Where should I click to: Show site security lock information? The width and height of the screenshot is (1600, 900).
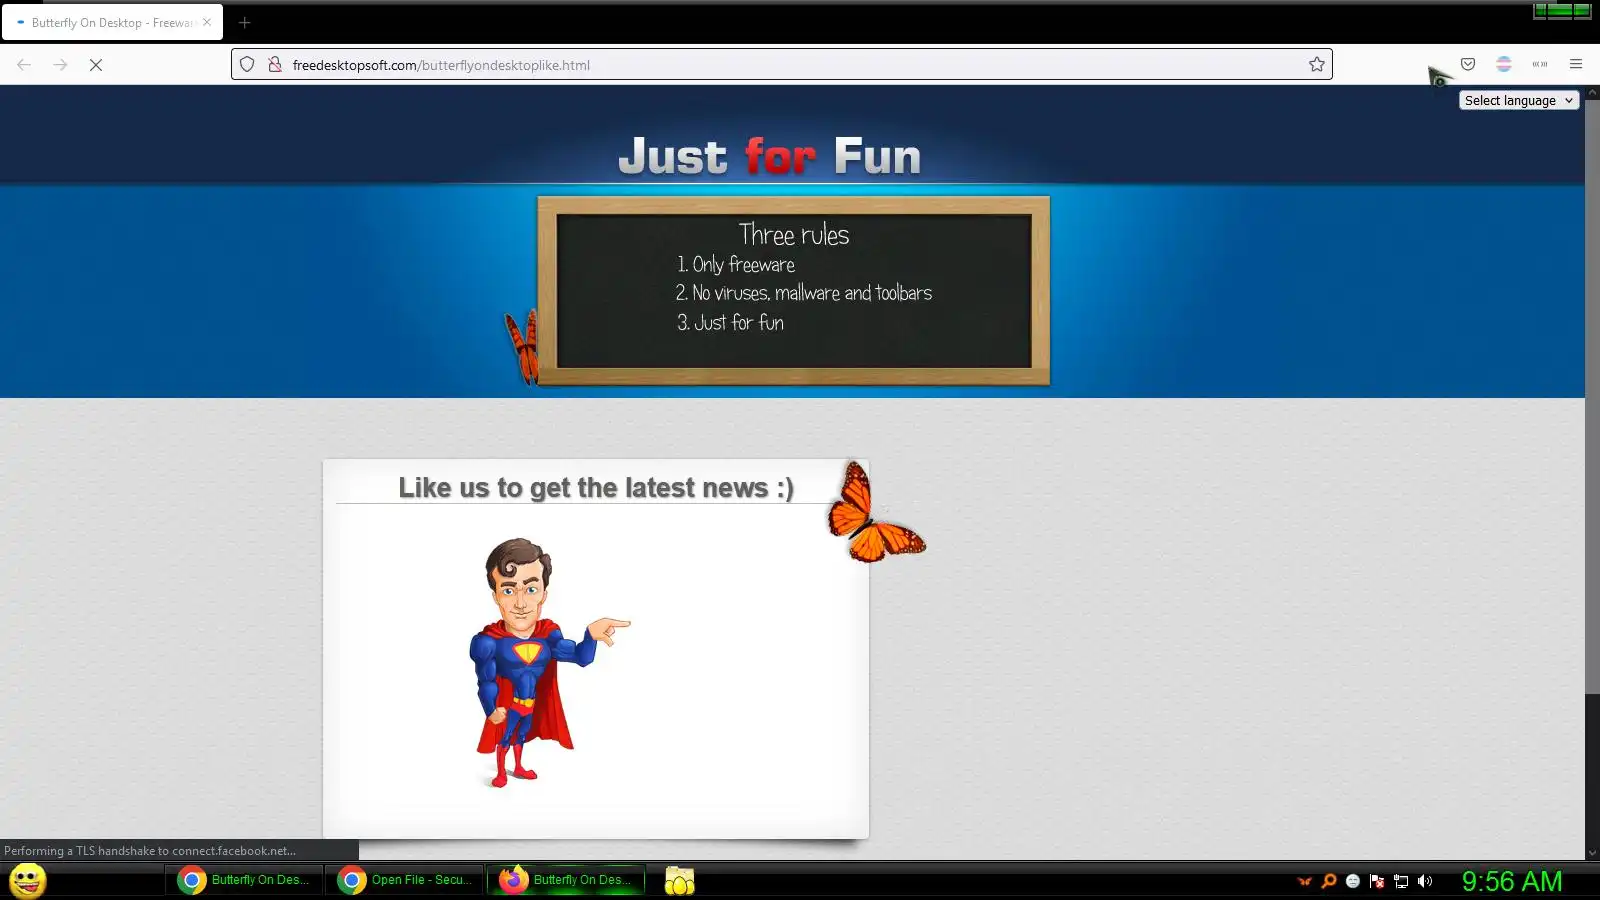pos(275,65)
